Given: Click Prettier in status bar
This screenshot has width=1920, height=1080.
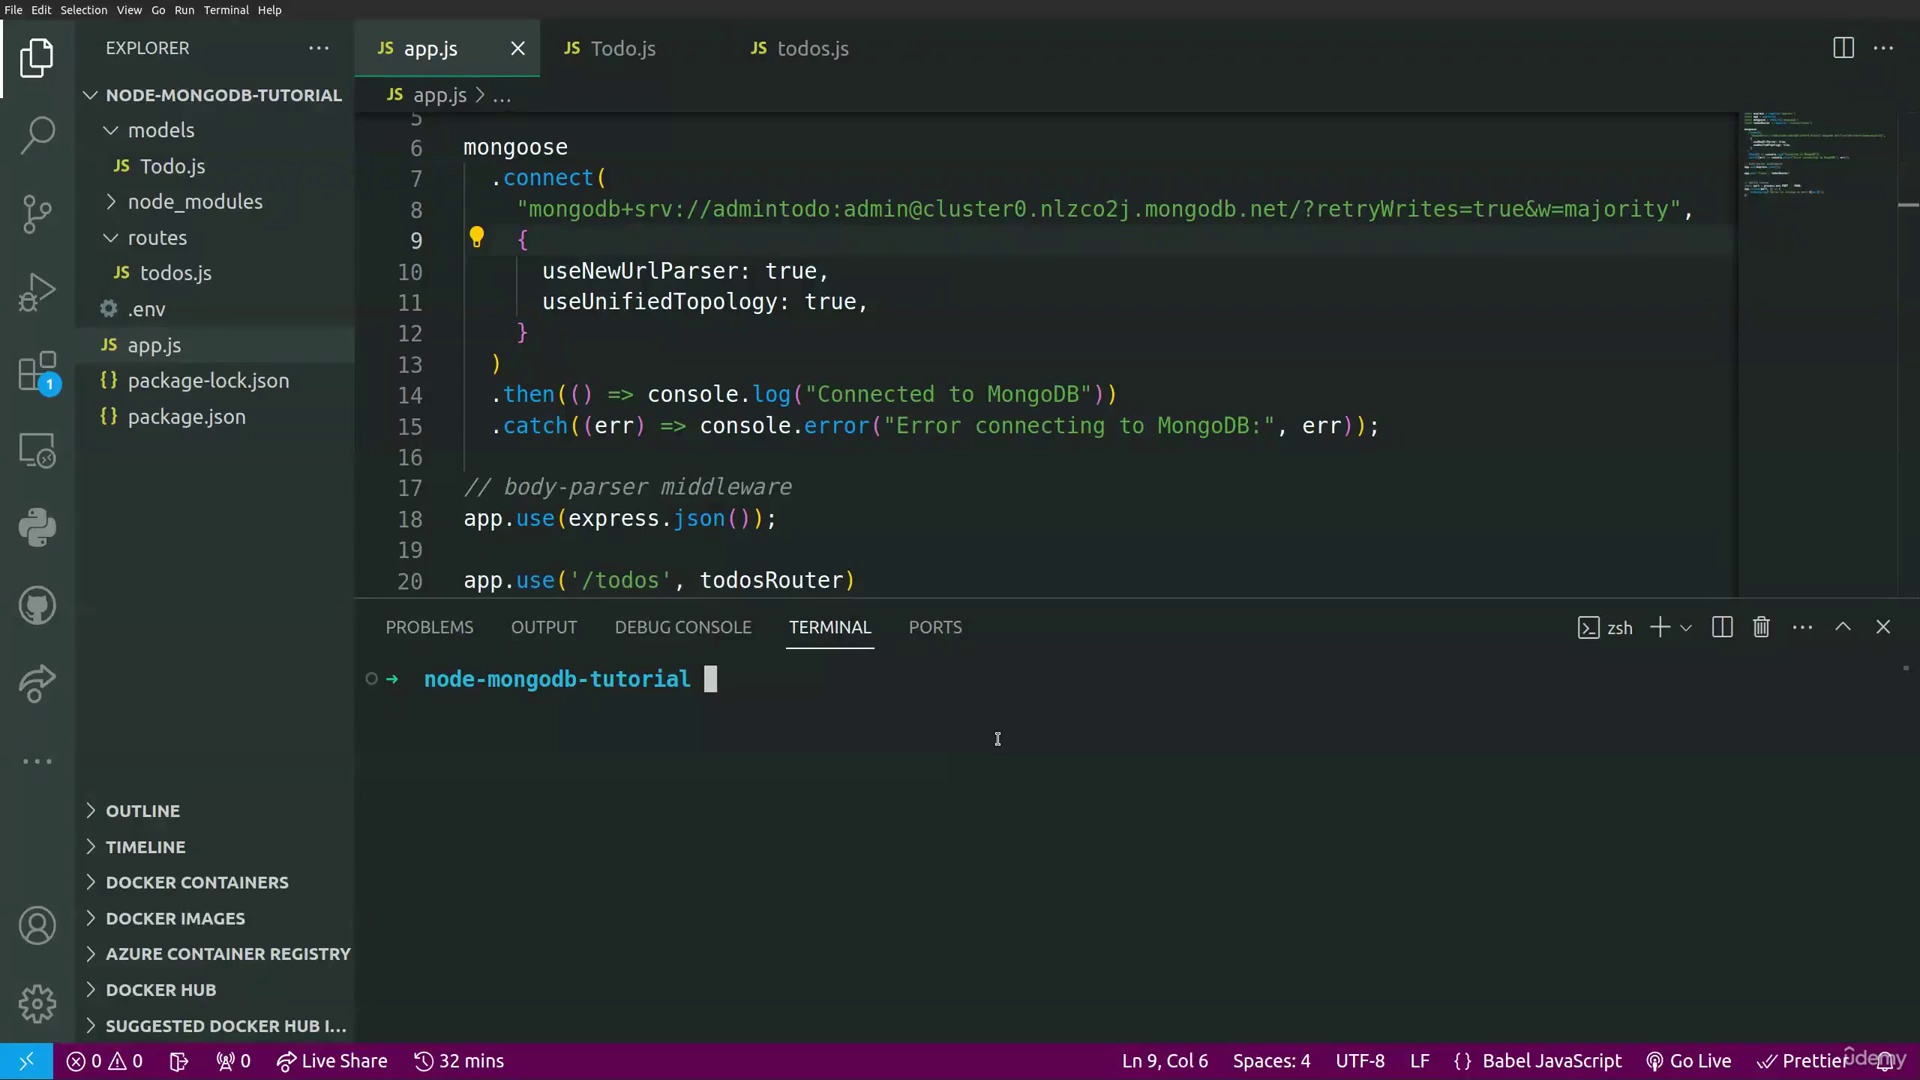Looking at the screenshot, I should tap(1803, 1061).
